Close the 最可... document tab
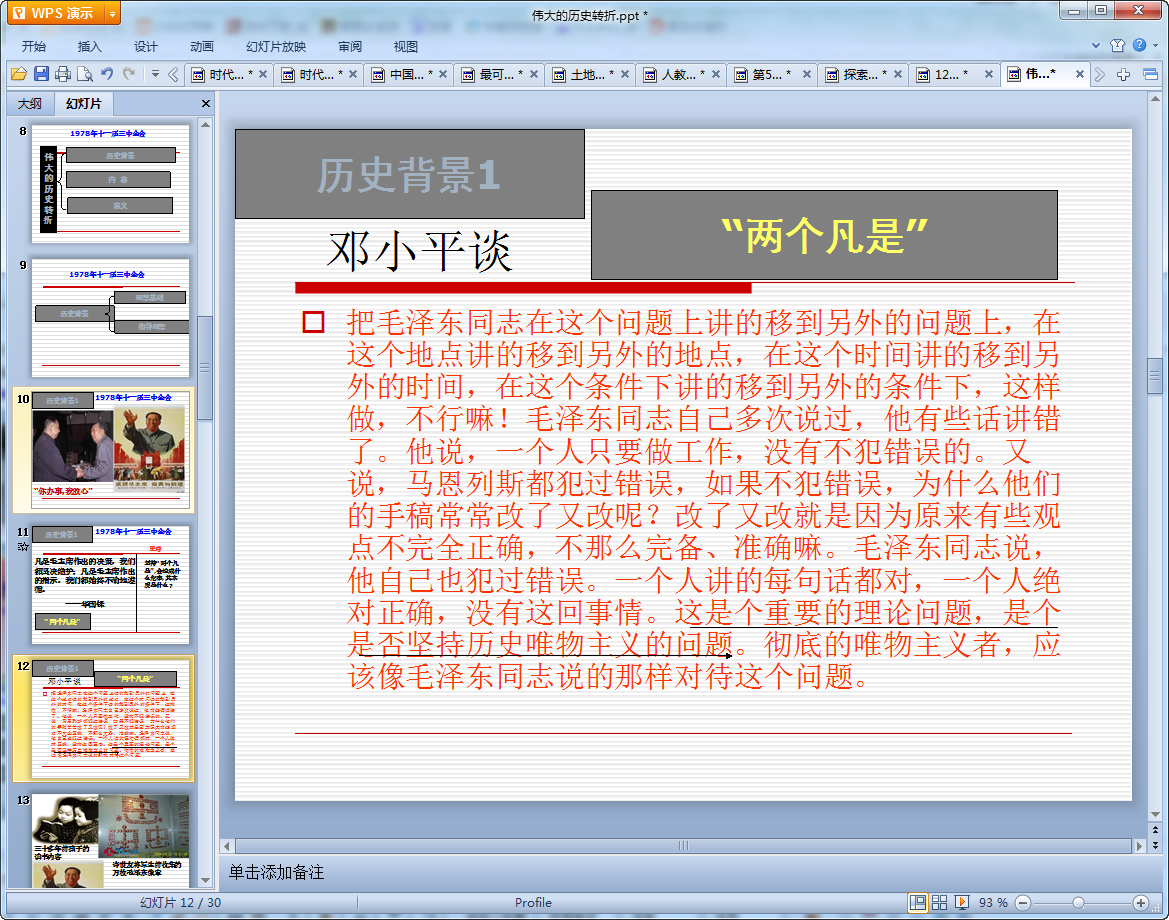1169x920 pixels. point(534,75)
